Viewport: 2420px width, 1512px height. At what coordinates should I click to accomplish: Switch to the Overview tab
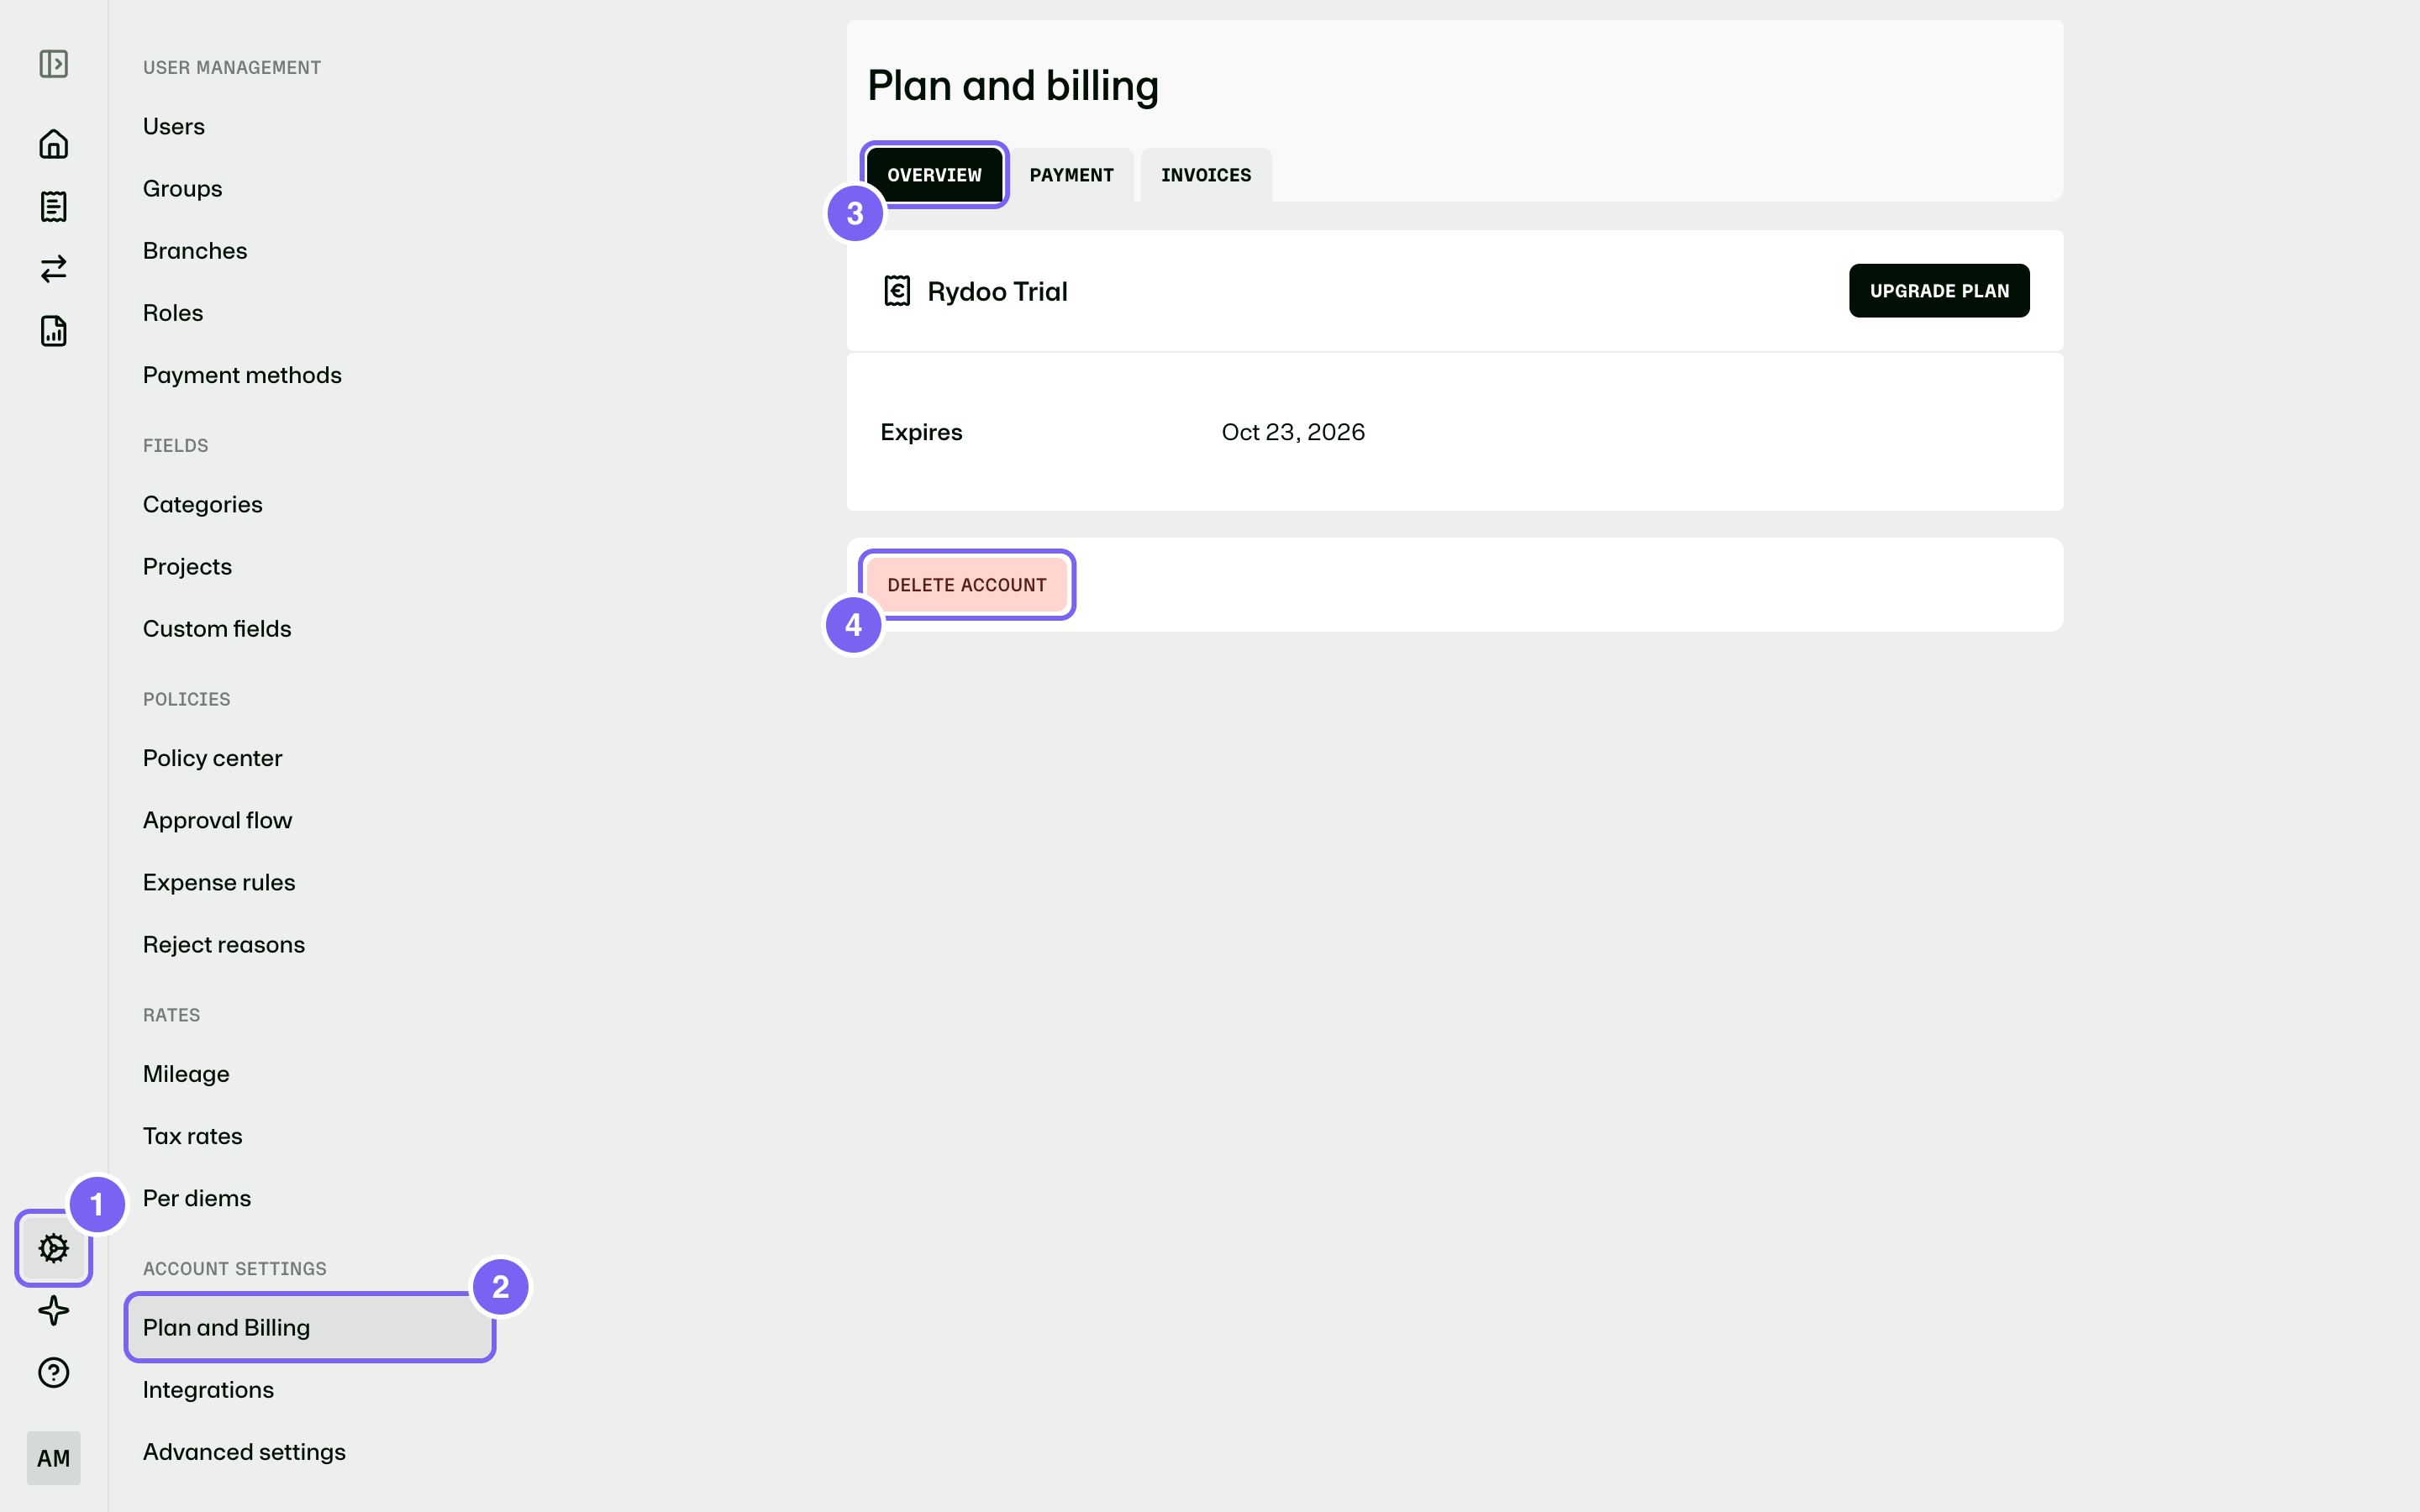935,175
